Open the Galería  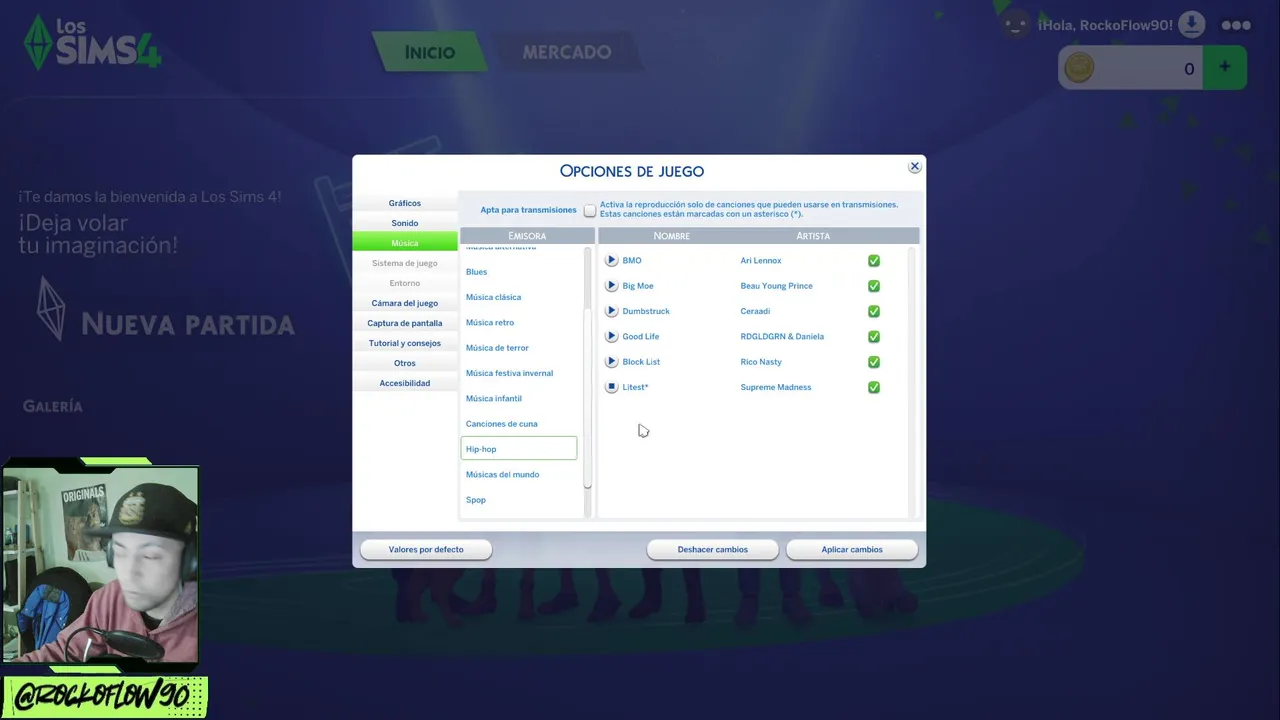(53, 406)
